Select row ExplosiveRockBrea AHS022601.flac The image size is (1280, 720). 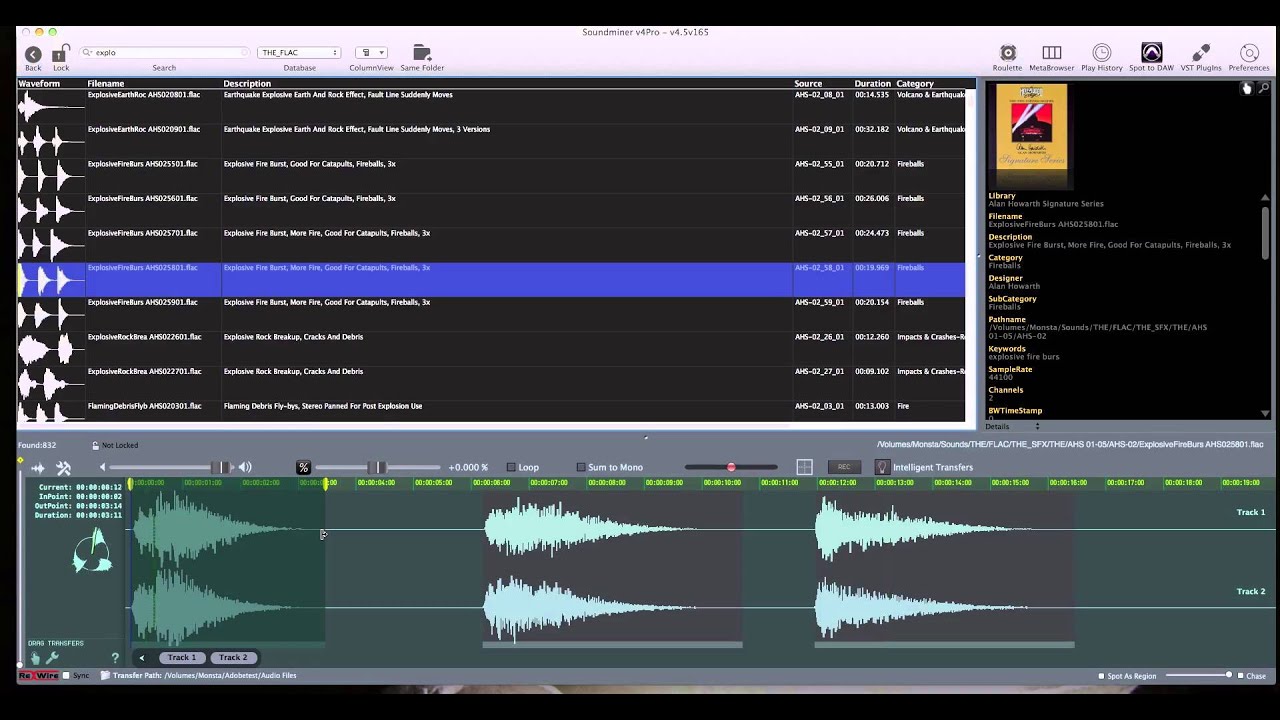tap(491, 348)
